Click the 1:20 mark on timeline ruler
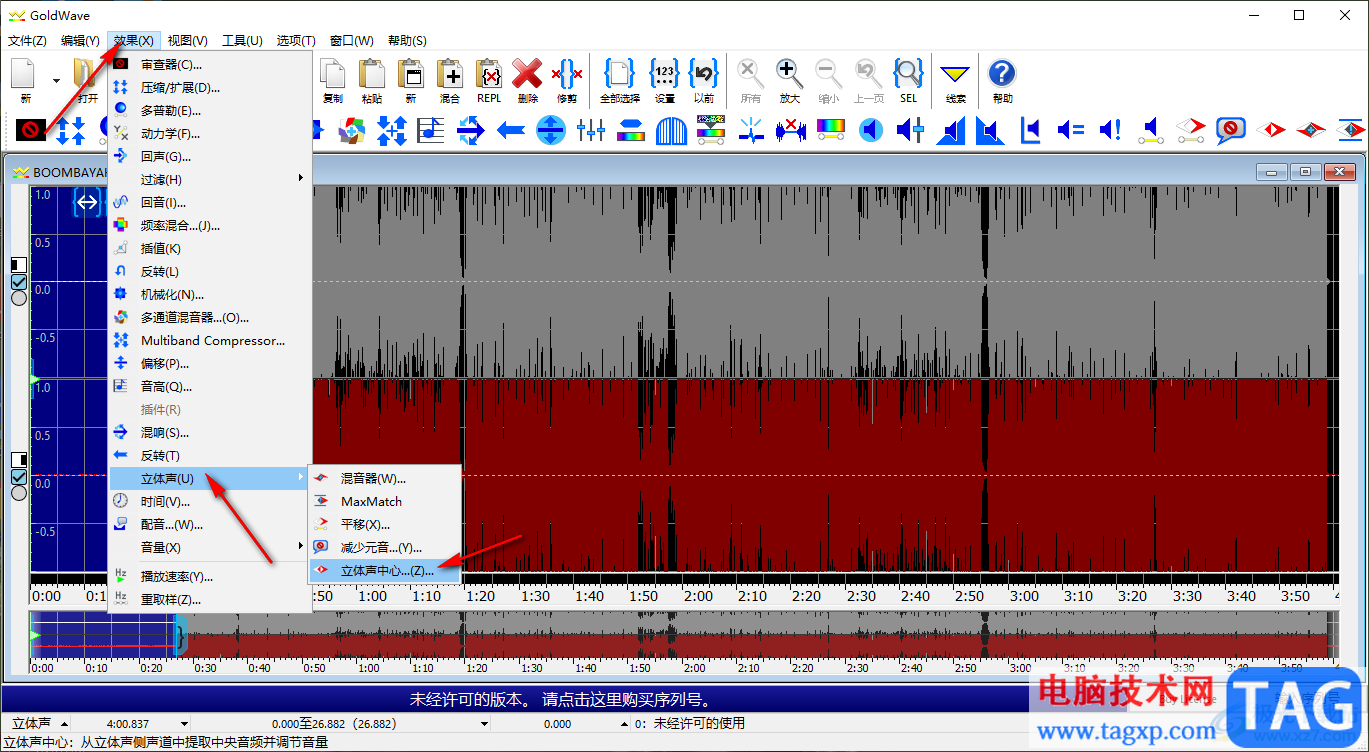Image resolution: width=1369 pixels, height=752 pixels. [482, 596]
